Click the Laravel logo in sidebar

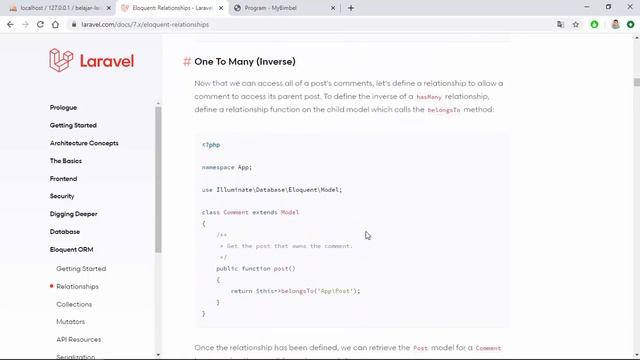(91, 60)
